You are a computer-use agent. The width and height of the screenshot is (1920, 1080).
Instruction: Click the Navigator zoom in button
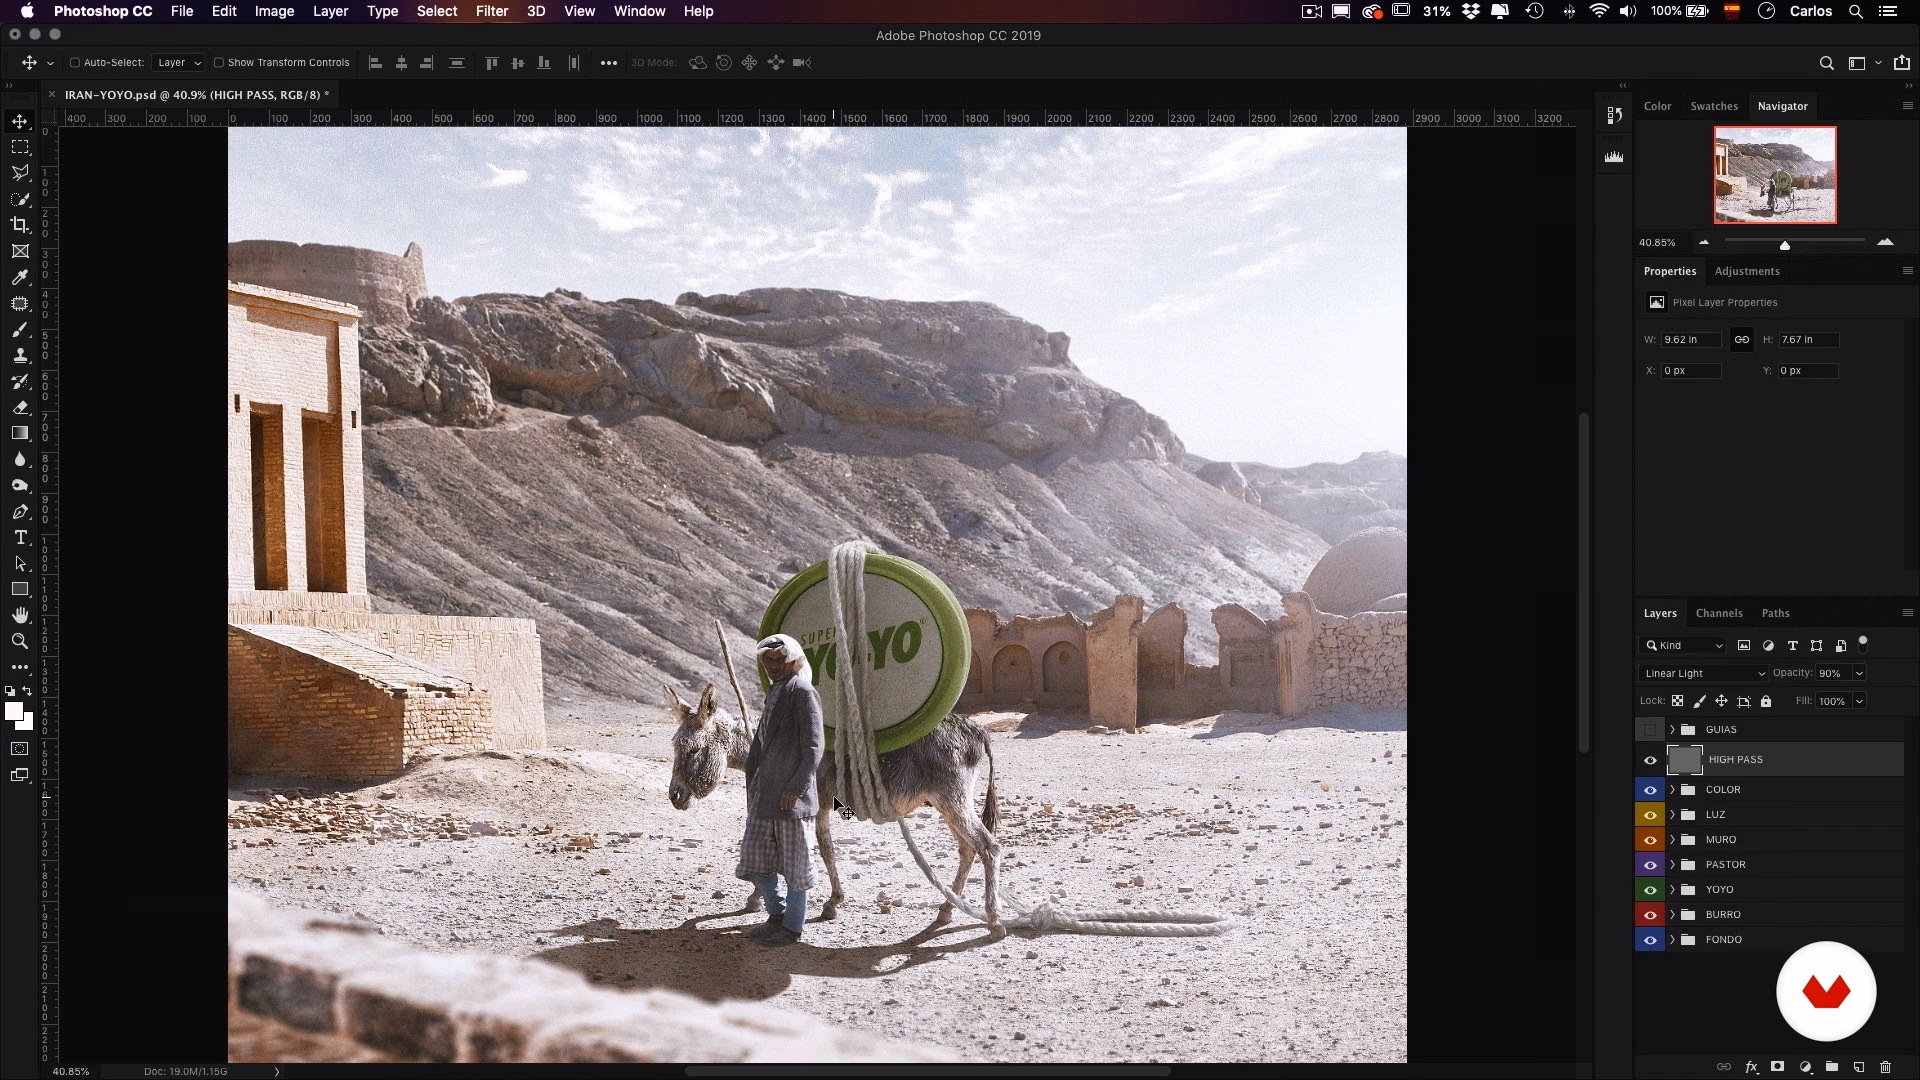(1885, 242)
